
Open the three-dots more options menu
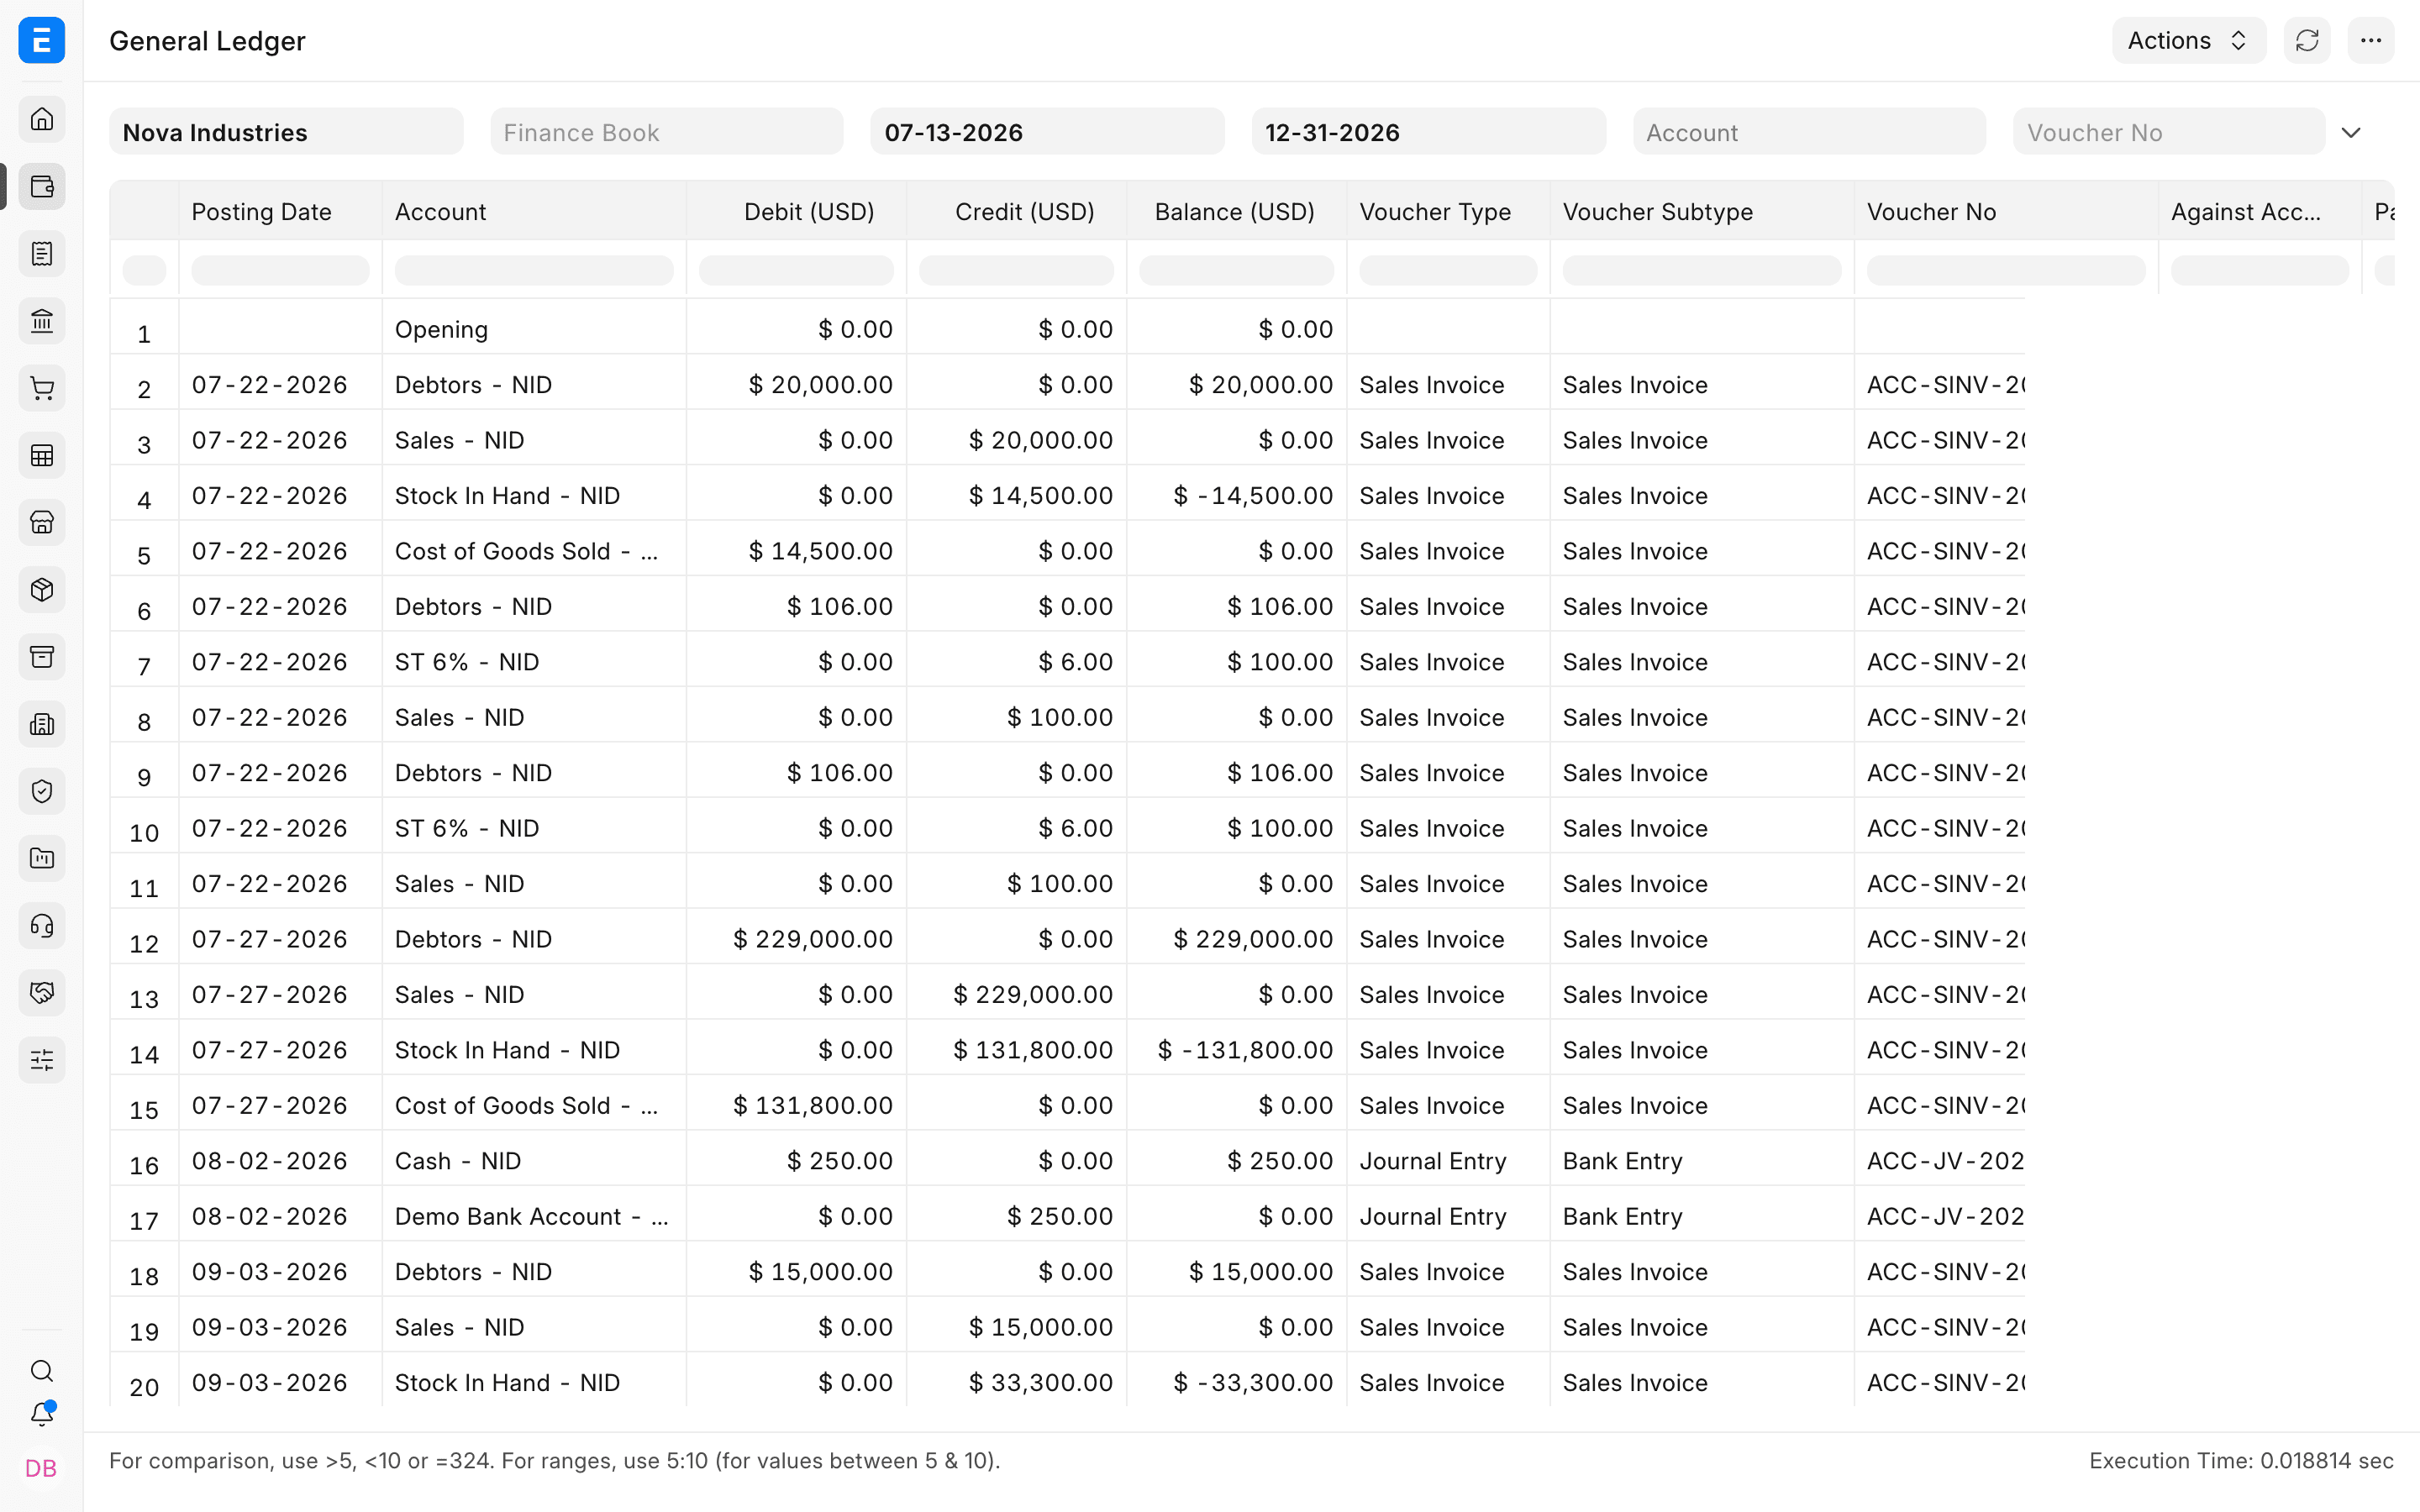pyautogui.click(x=2371, y=41)
